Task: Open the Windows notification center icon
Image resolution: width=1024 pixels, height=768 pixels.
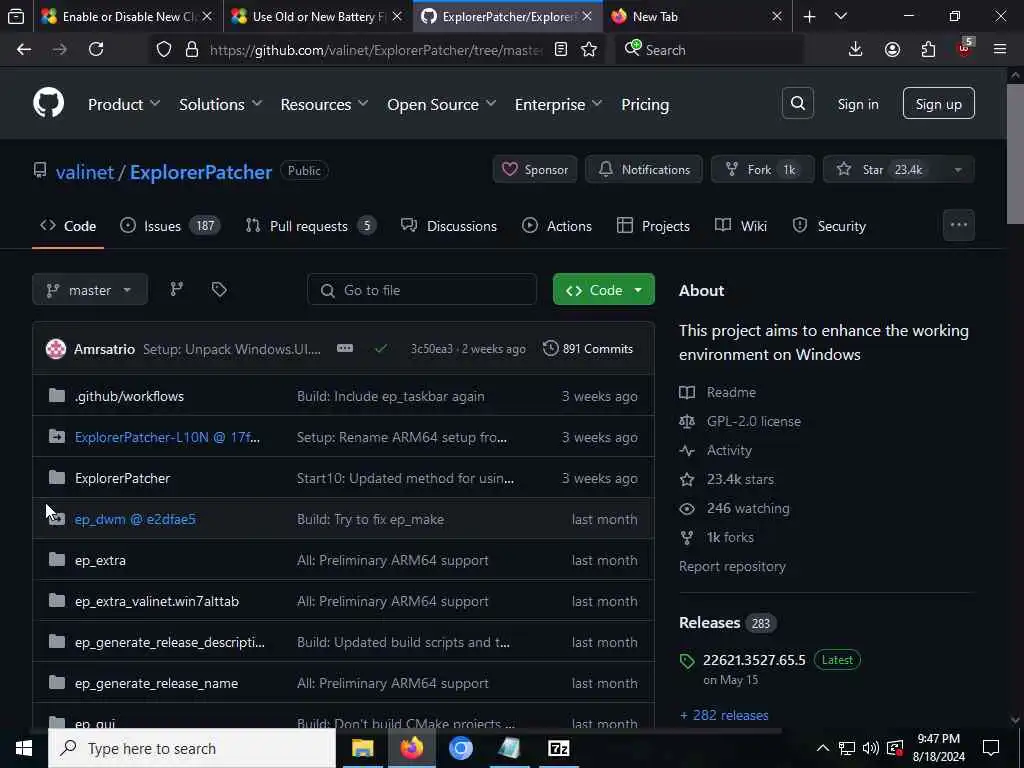Action: pos(991,748)
